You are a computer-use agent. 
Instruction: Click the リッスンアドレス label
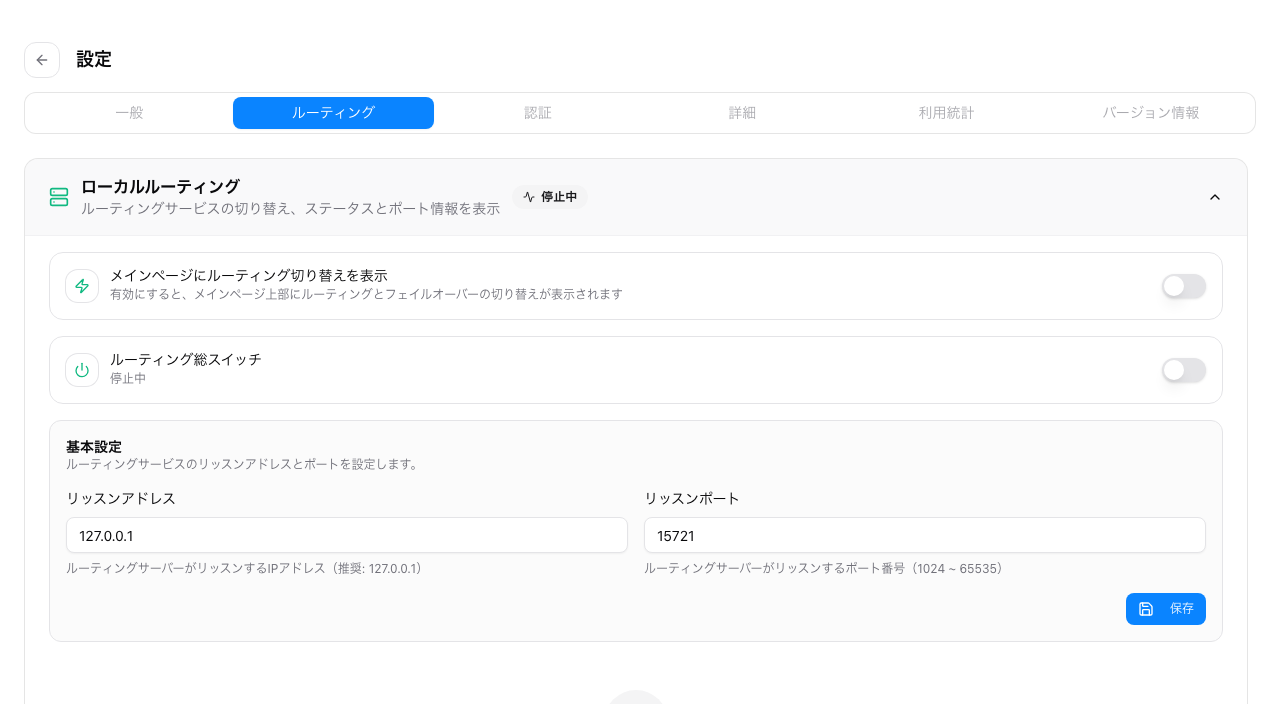(x=121, y=498)
